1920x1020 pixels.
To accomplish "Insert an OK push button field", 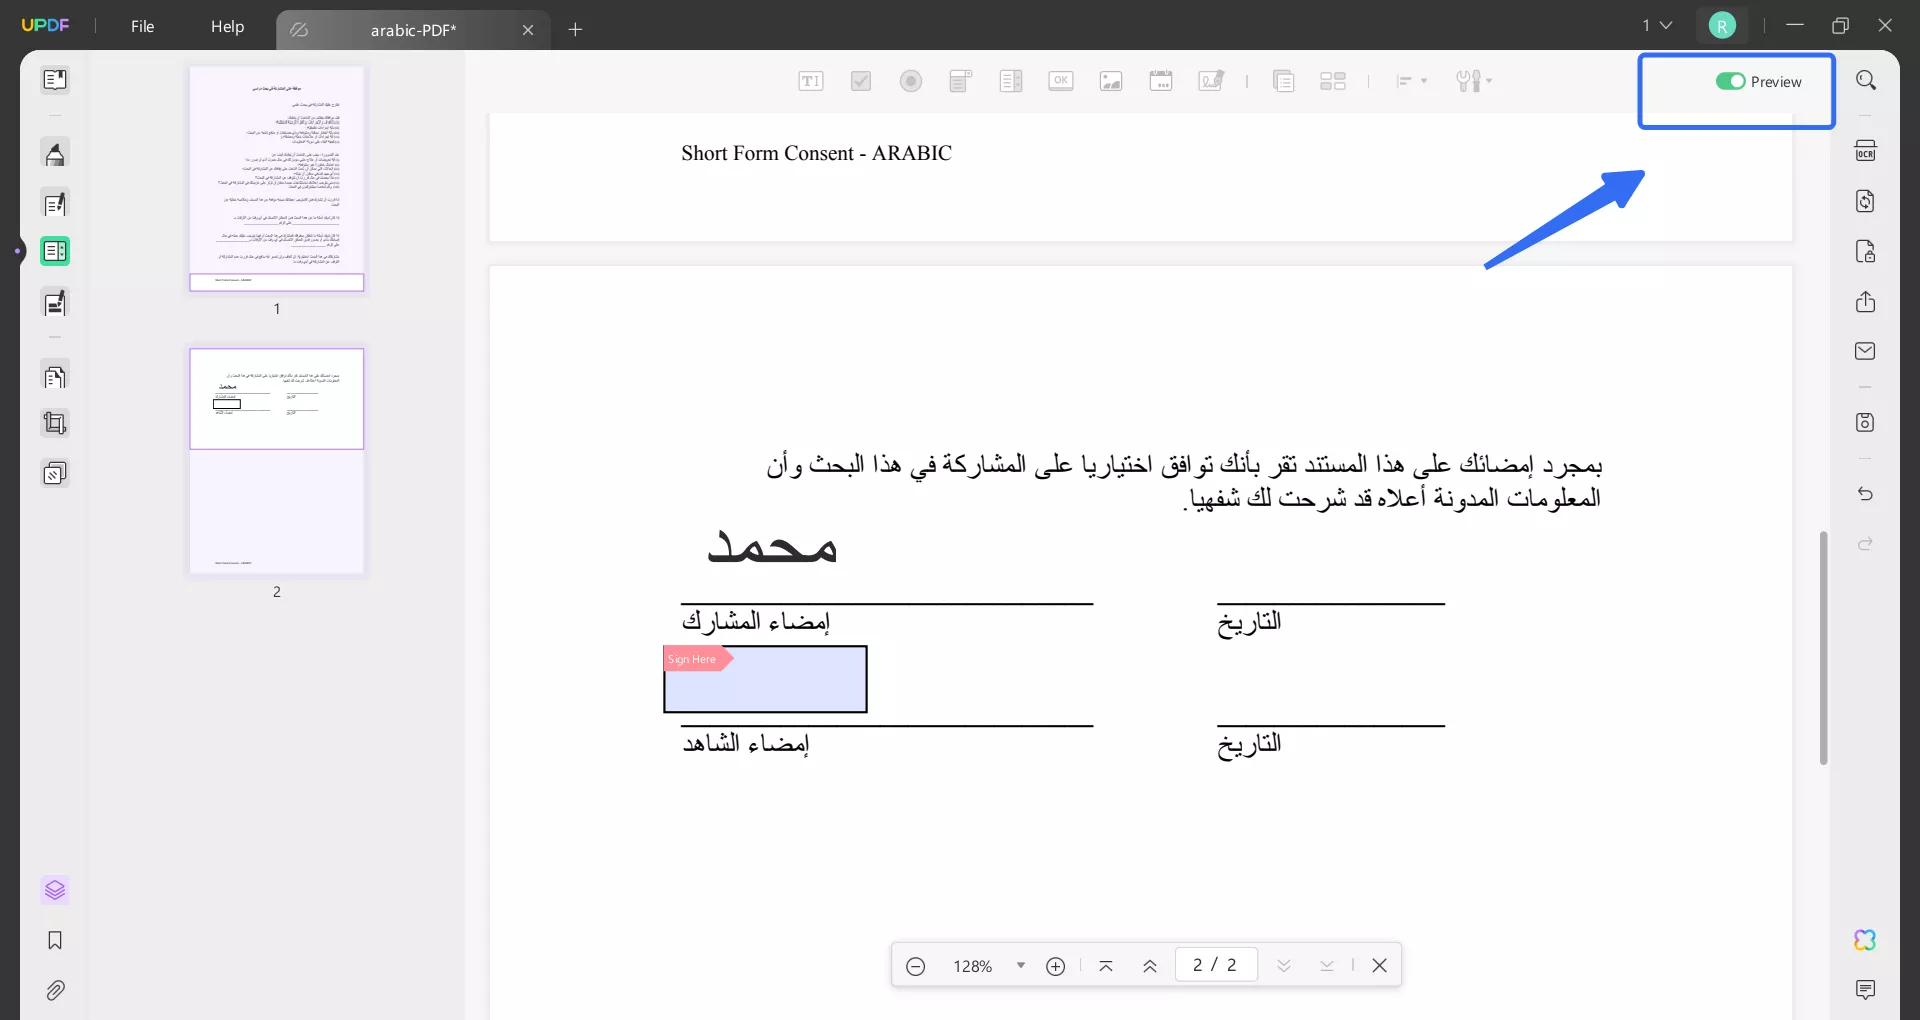I will [1061, 81].
